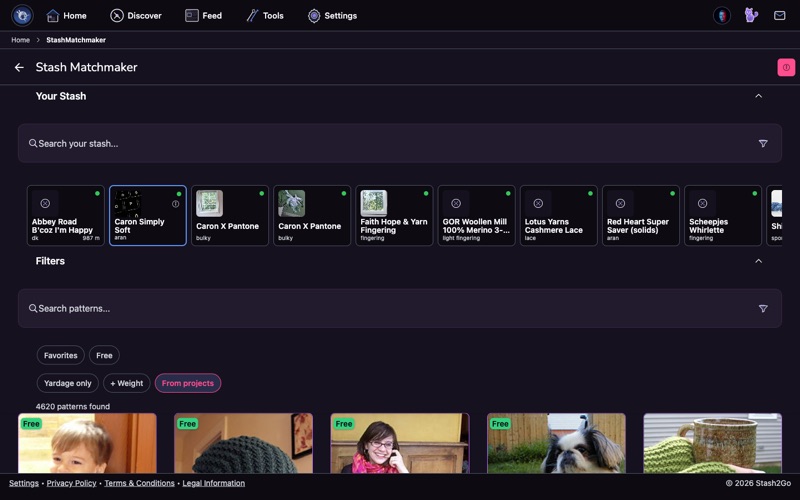Collapse the Filters section
This screenshot has width=800, height=500.
759,261
